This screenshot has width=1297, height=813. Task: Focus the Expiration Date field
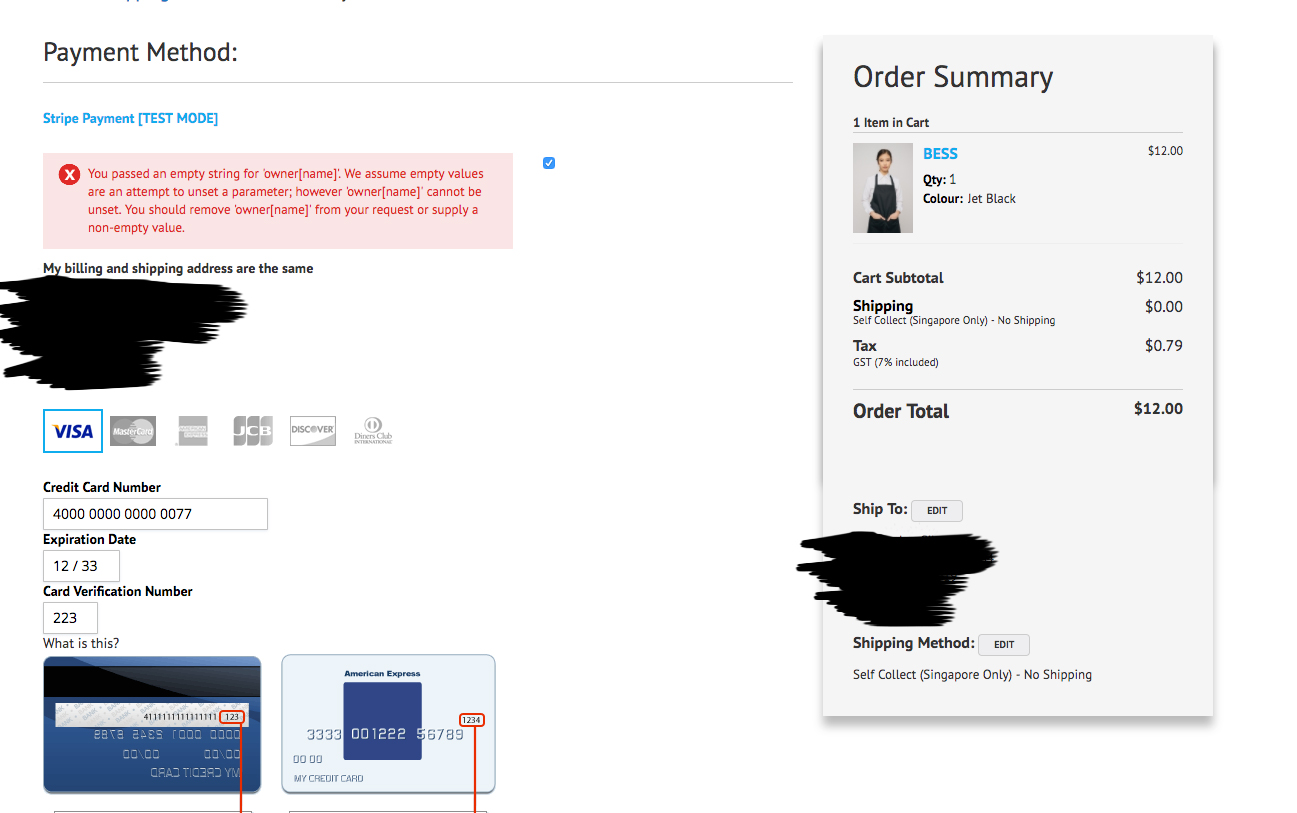81,566
